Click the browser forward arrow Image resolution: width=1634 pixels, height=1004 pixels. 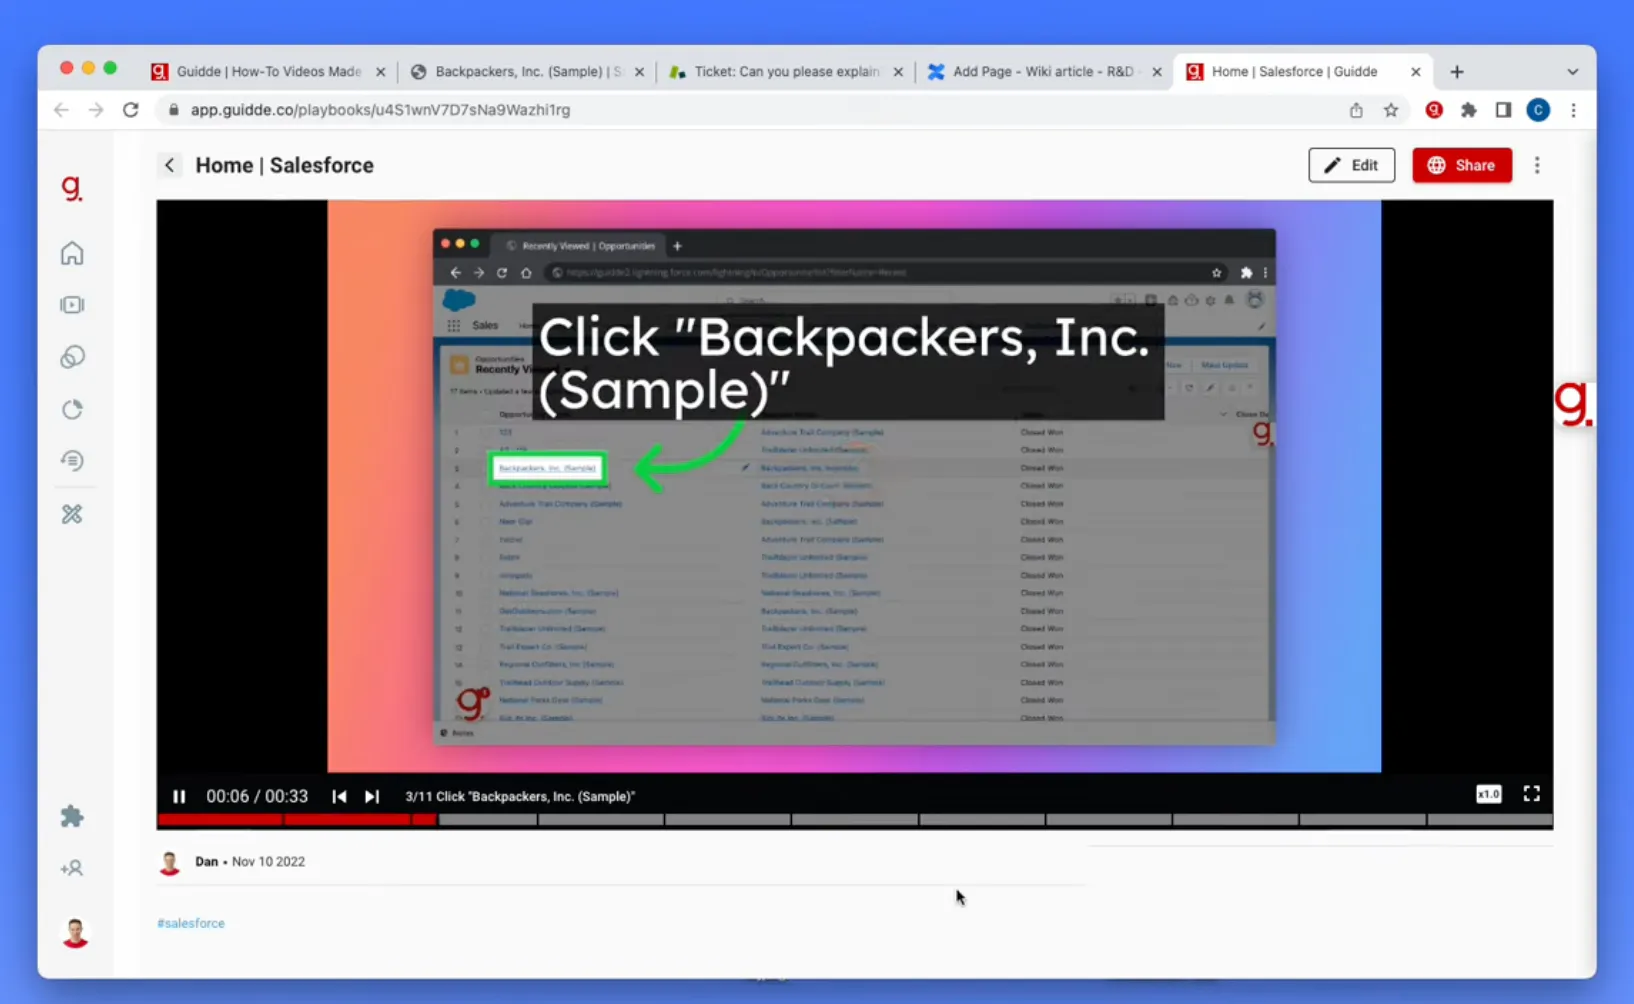click(96, 110)
